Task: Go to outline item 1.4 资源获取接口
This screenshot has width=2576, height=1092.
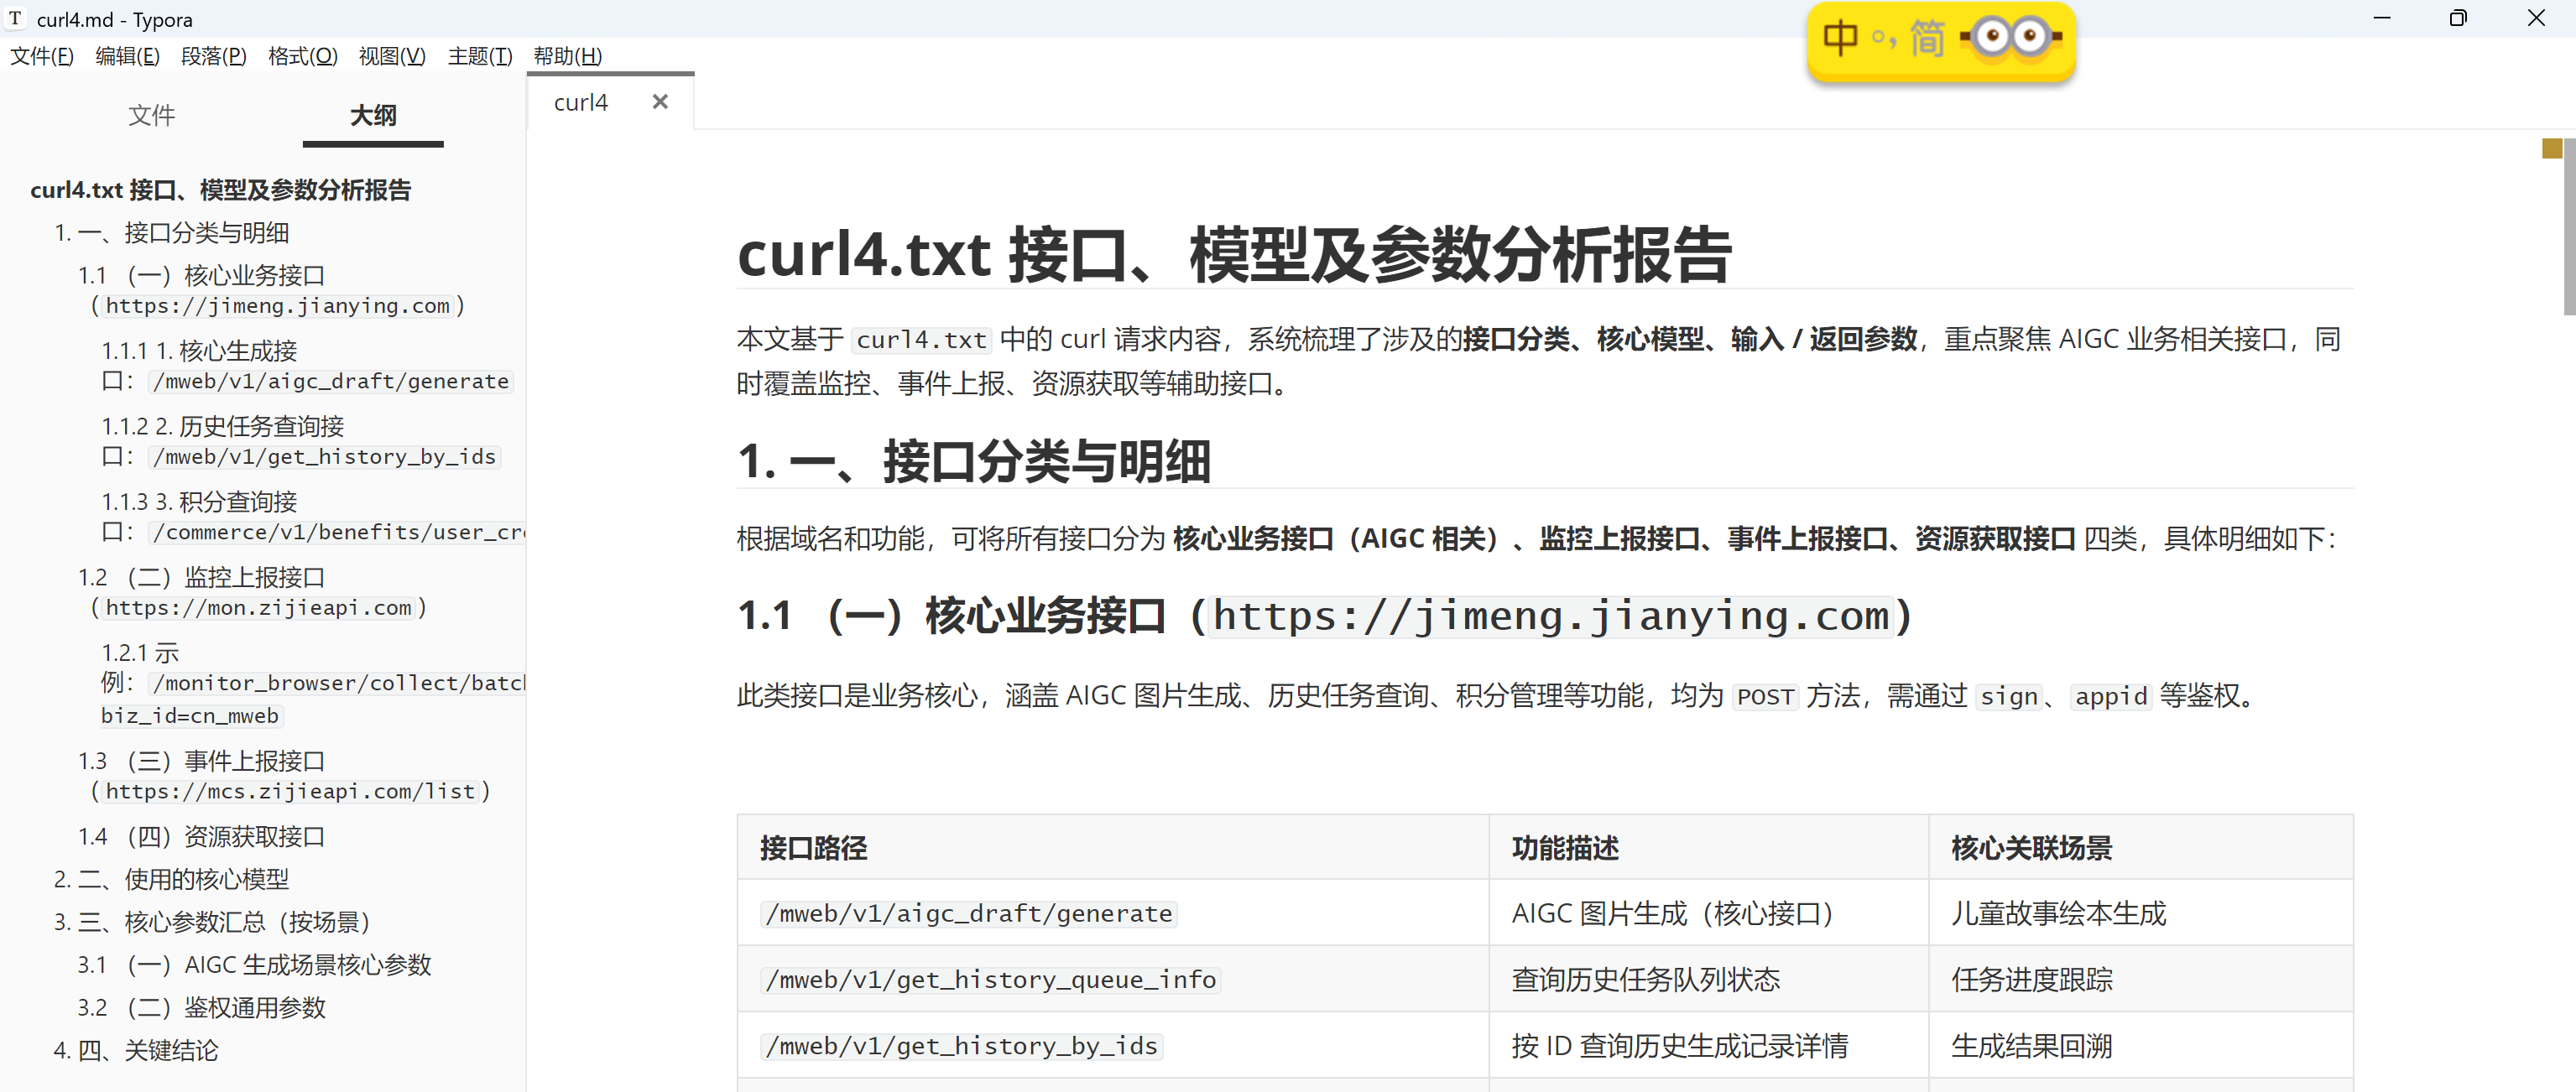Action: click(x=202, y=837)
